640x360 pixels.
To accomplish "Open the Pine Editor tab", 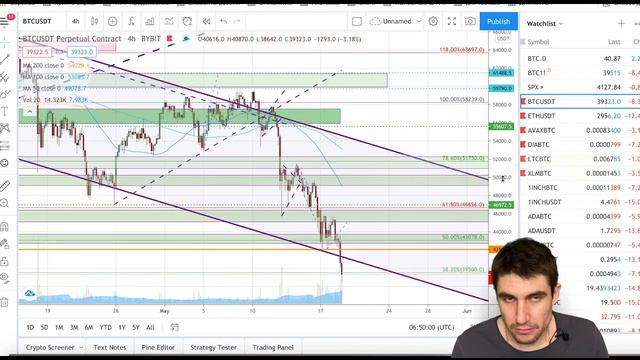I will point(158,347).
